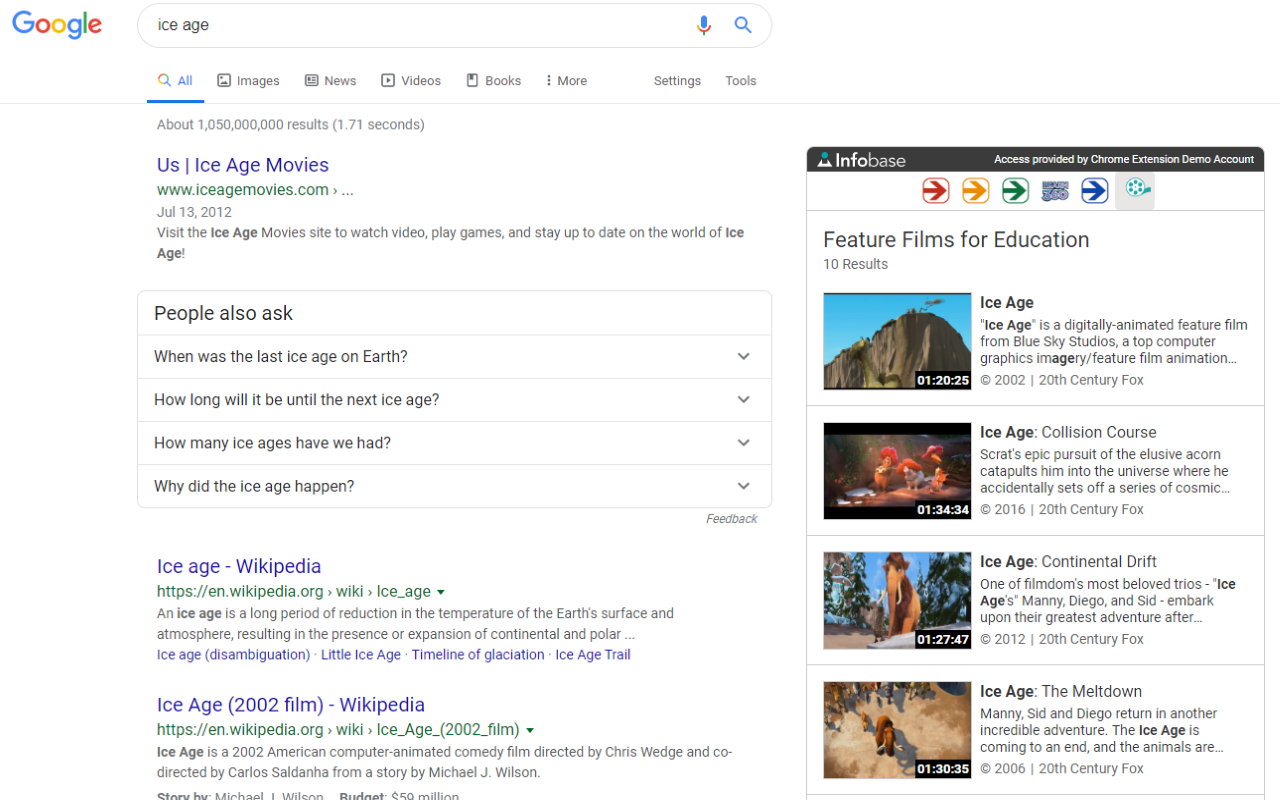Select the red arrow Infobase database icon
Image resolution: width=1280 pixels, height=800 pixels.
point(935,190)
